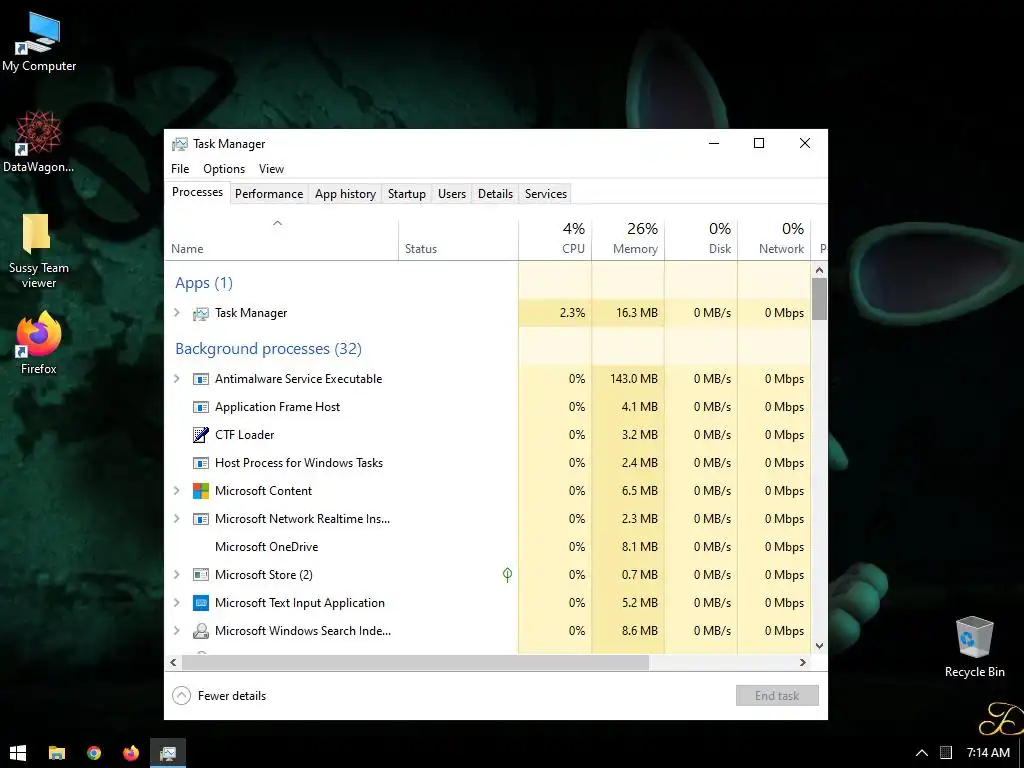Collapse view with Fewer details arrow
1024x768 pixels.
coord(182,696)
